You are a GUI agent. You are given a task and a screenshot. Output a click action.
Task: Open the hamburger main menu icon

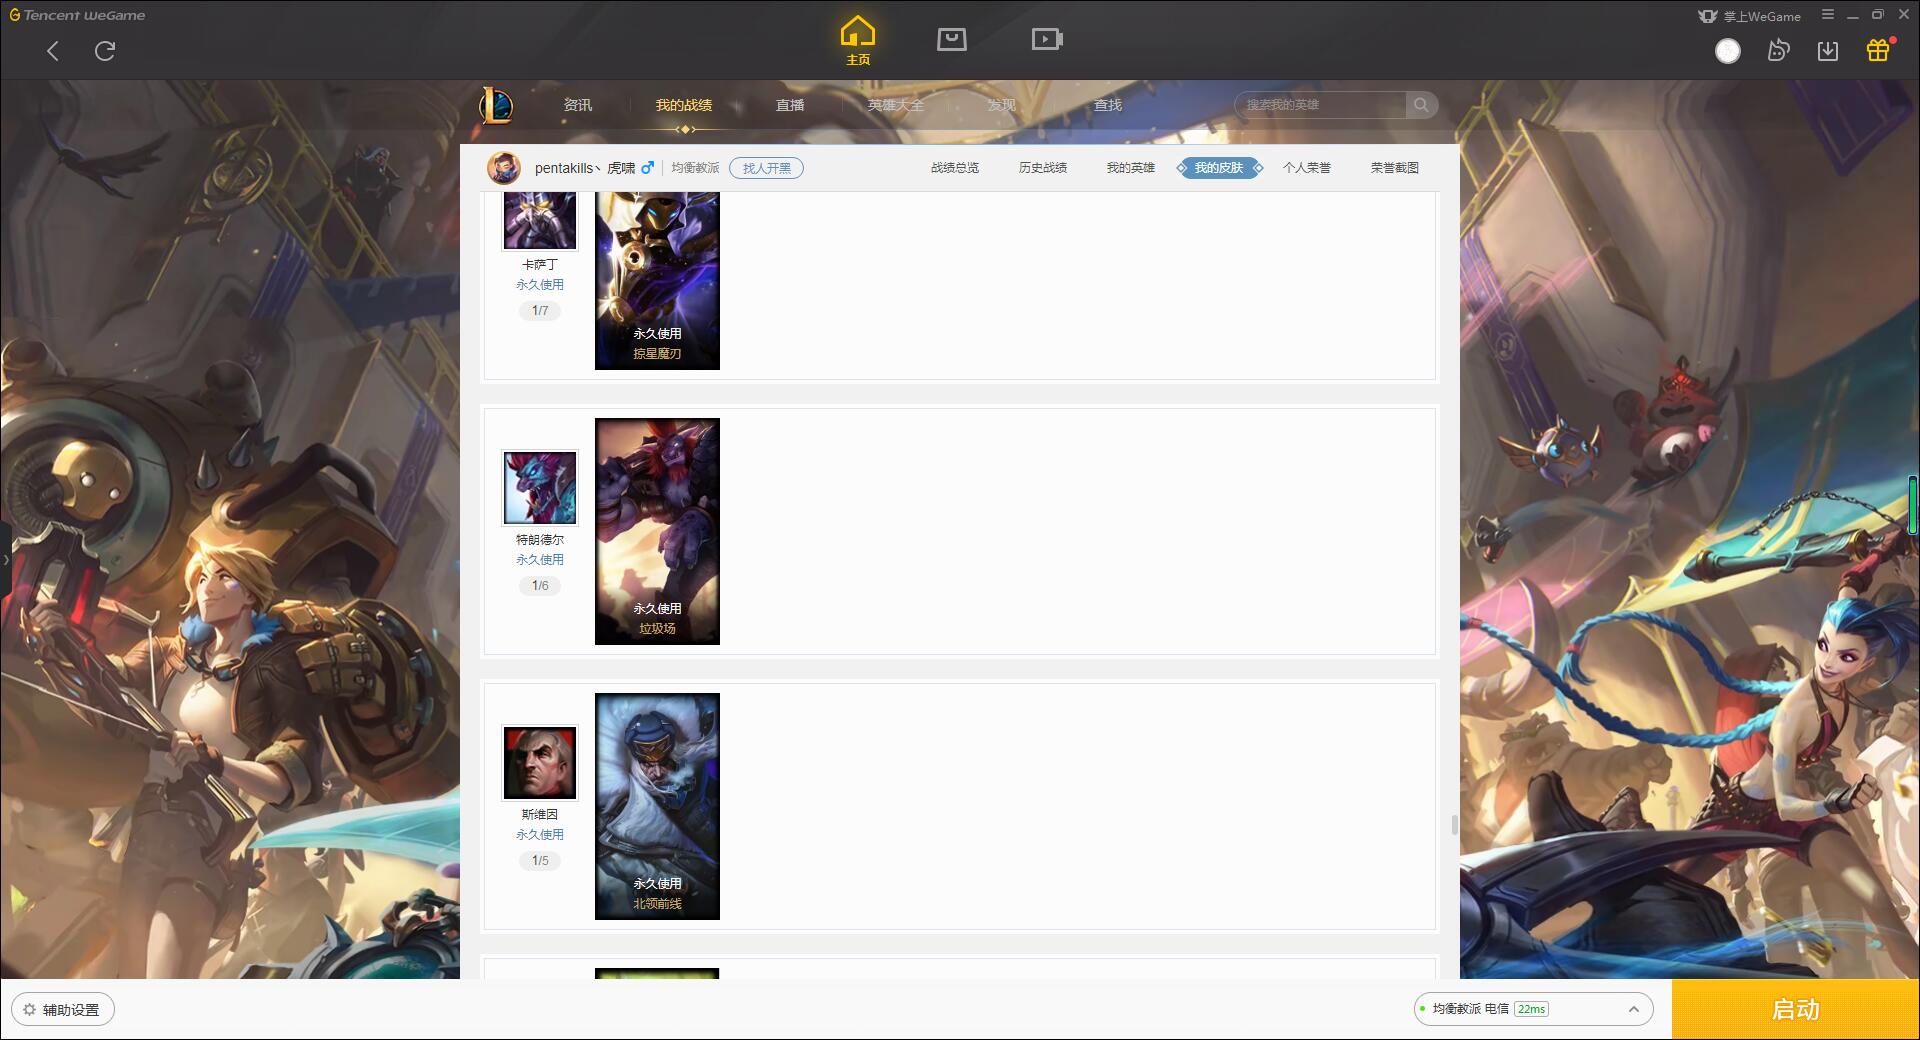pyautogui.click(x=1828, y=15)
